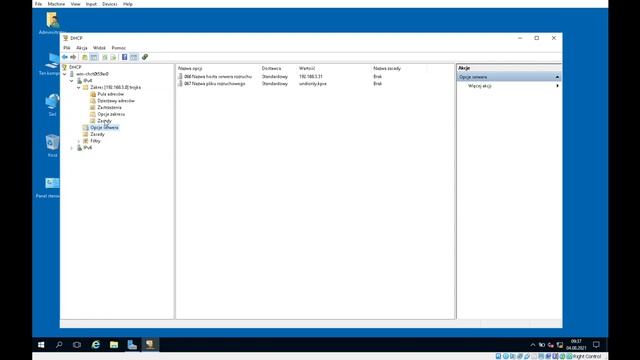Click the taskbar search magnifier
This screenshot has width=640, height=360.
click(x=59, y=345)
